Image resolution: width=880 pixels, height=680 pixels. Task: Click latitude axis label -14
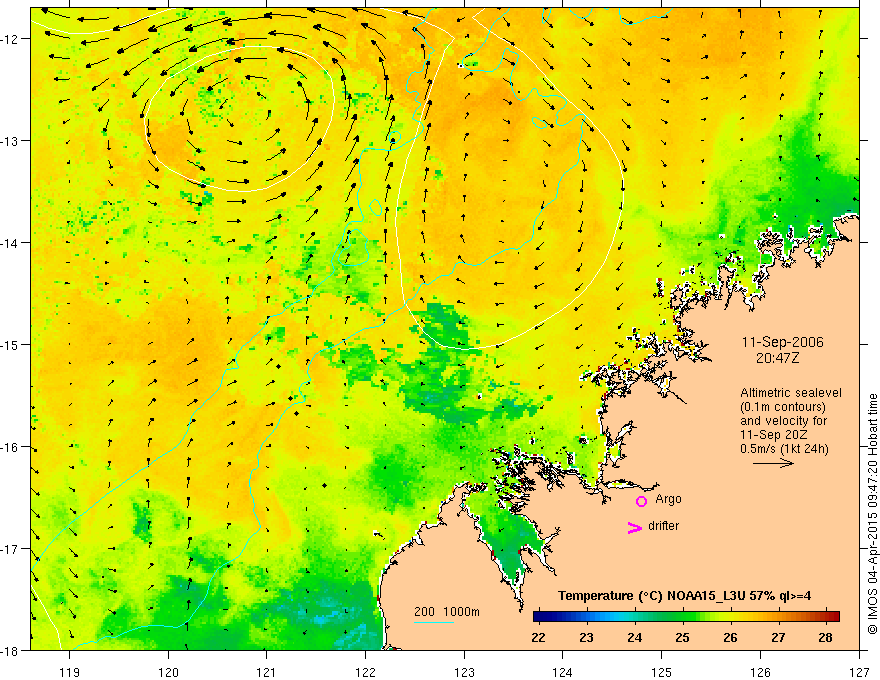pyautogui.click(x=11, y=243)
